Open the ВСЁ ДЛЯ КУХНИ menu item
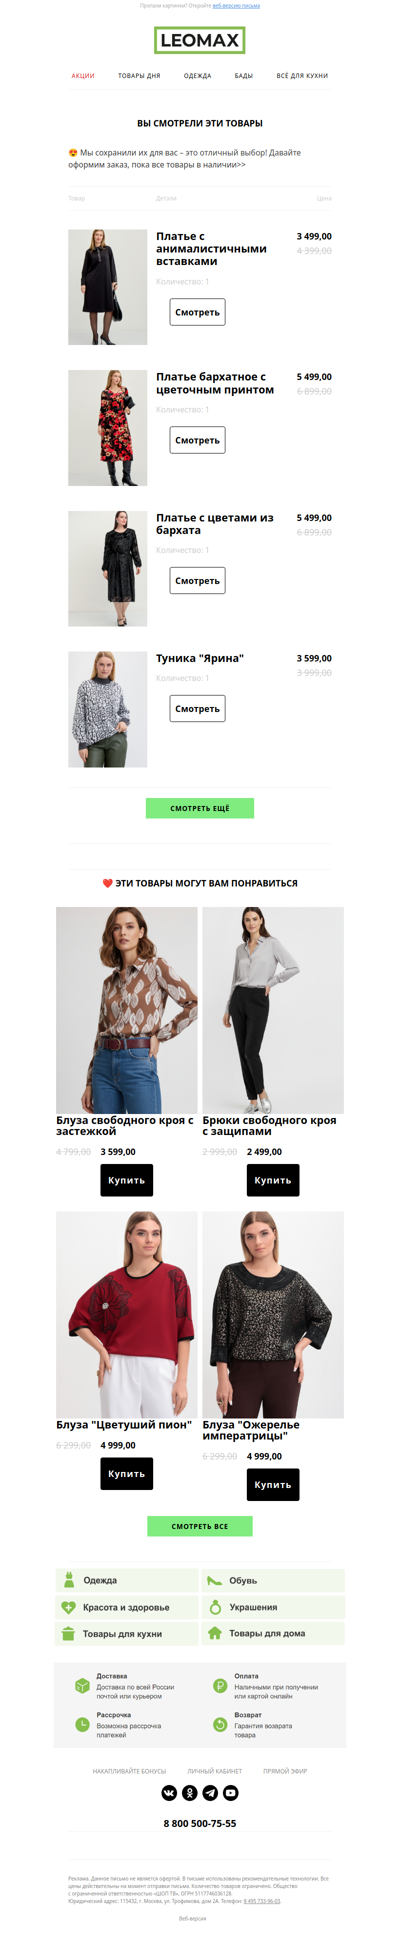 (302, 76)
